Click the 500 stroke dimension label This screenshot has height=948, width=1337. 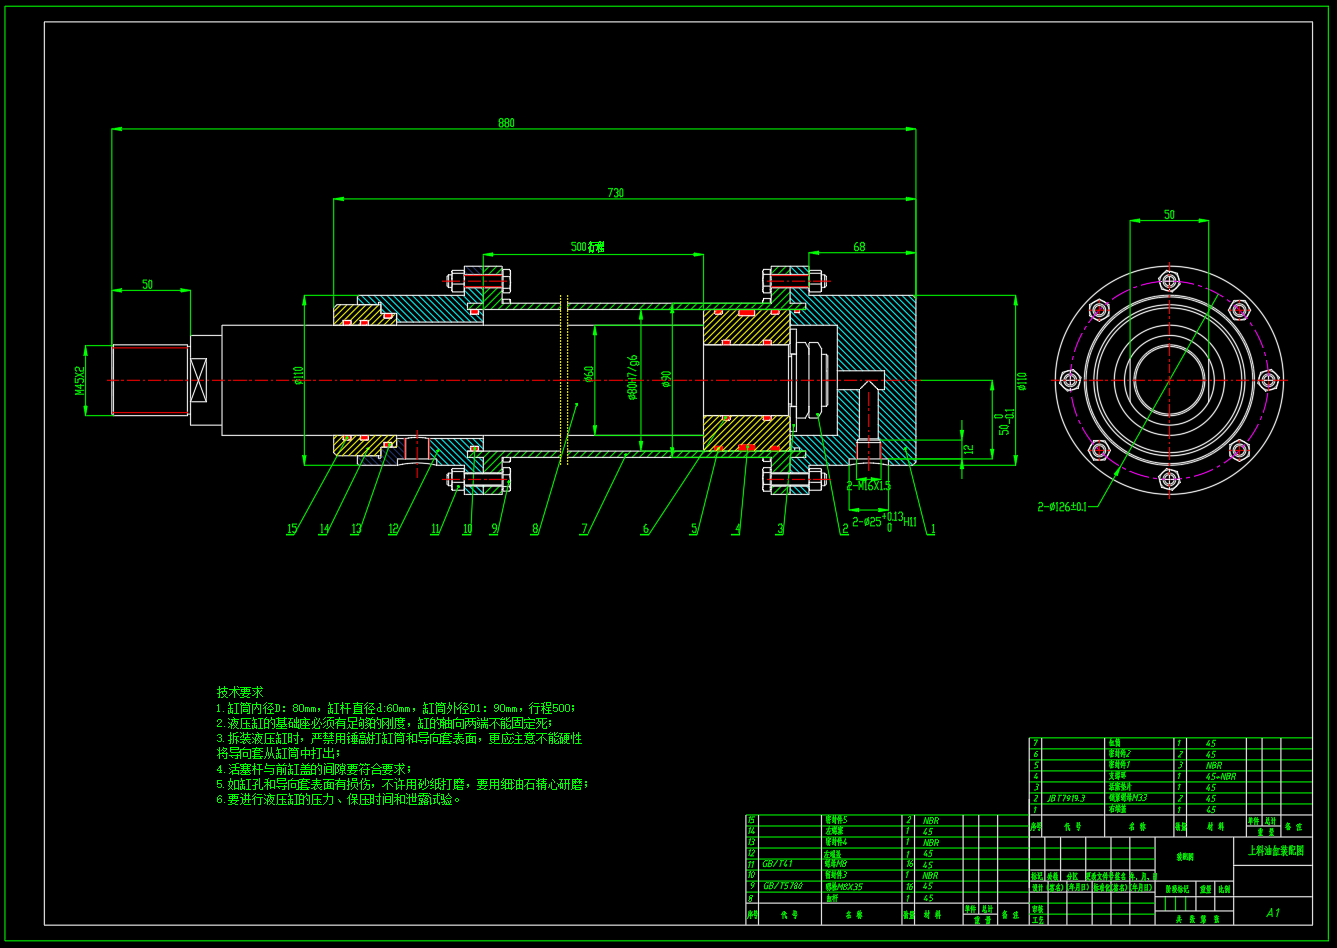[x=587, y=247]
